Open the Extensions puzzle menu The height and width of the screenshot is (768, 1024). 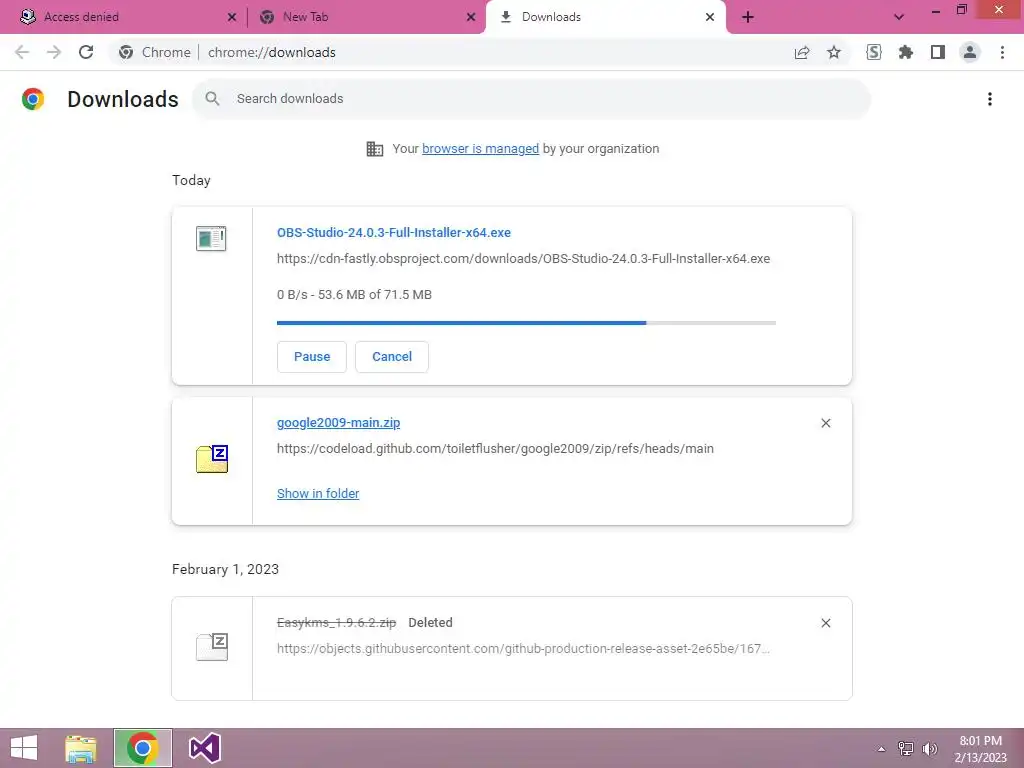point(906,52)
